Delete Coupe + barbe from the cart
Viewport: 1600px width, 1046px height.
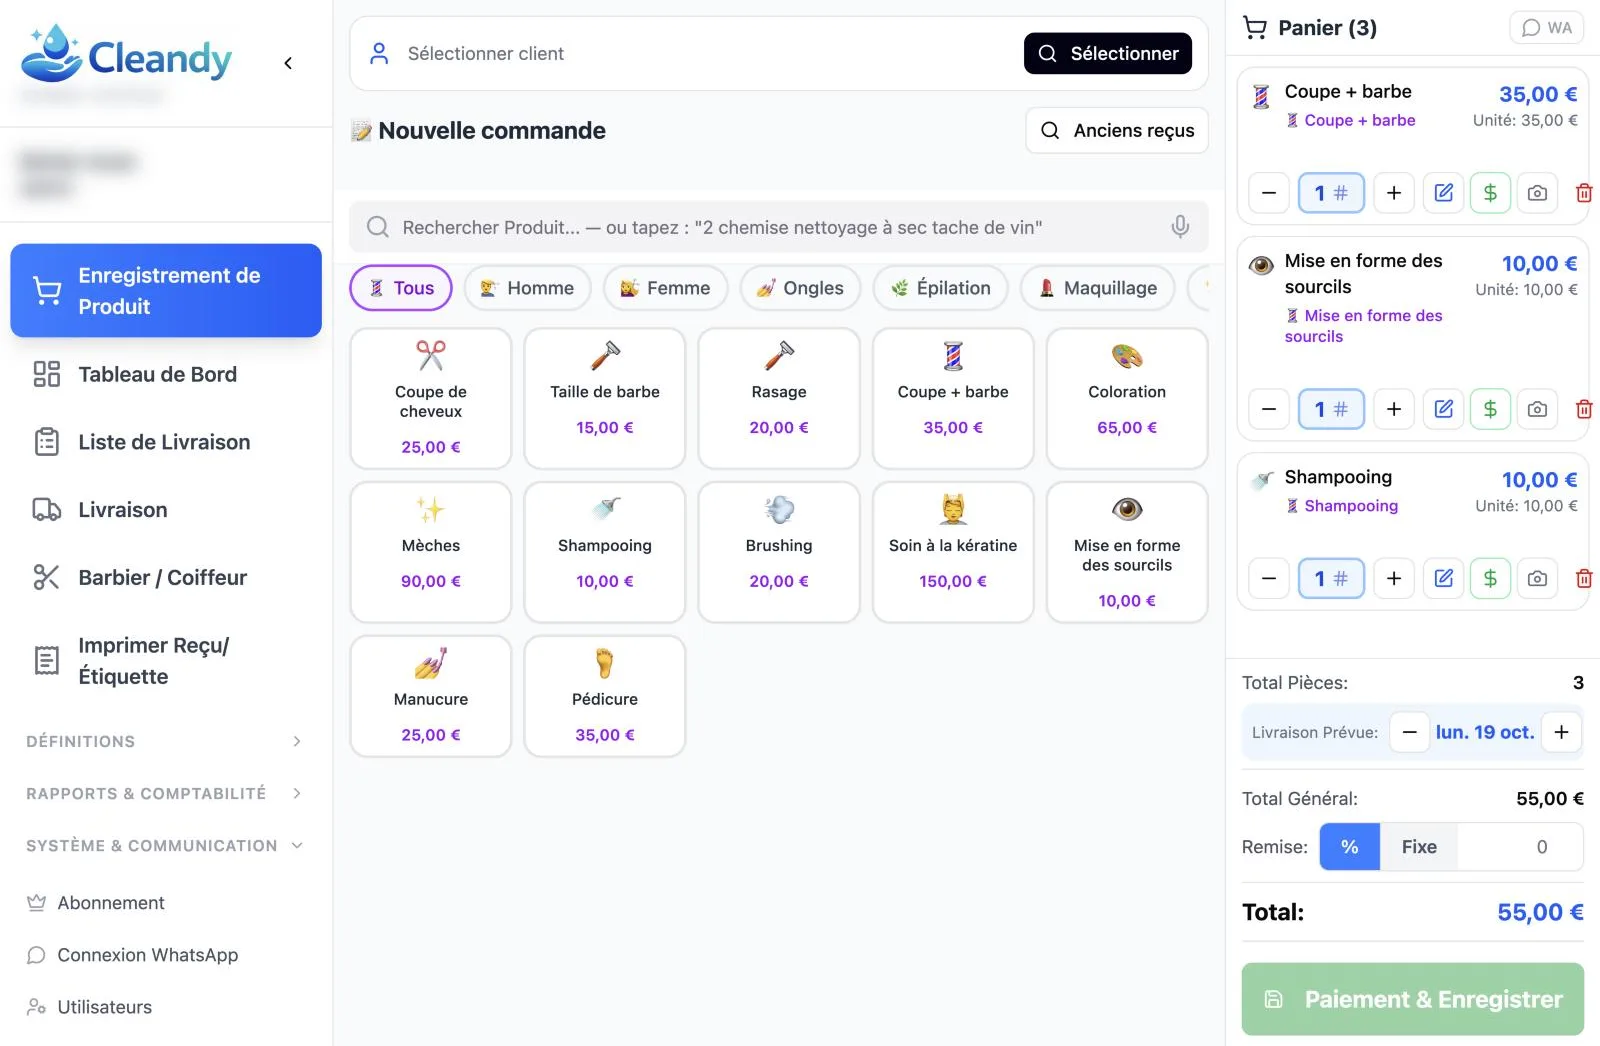1584,193
